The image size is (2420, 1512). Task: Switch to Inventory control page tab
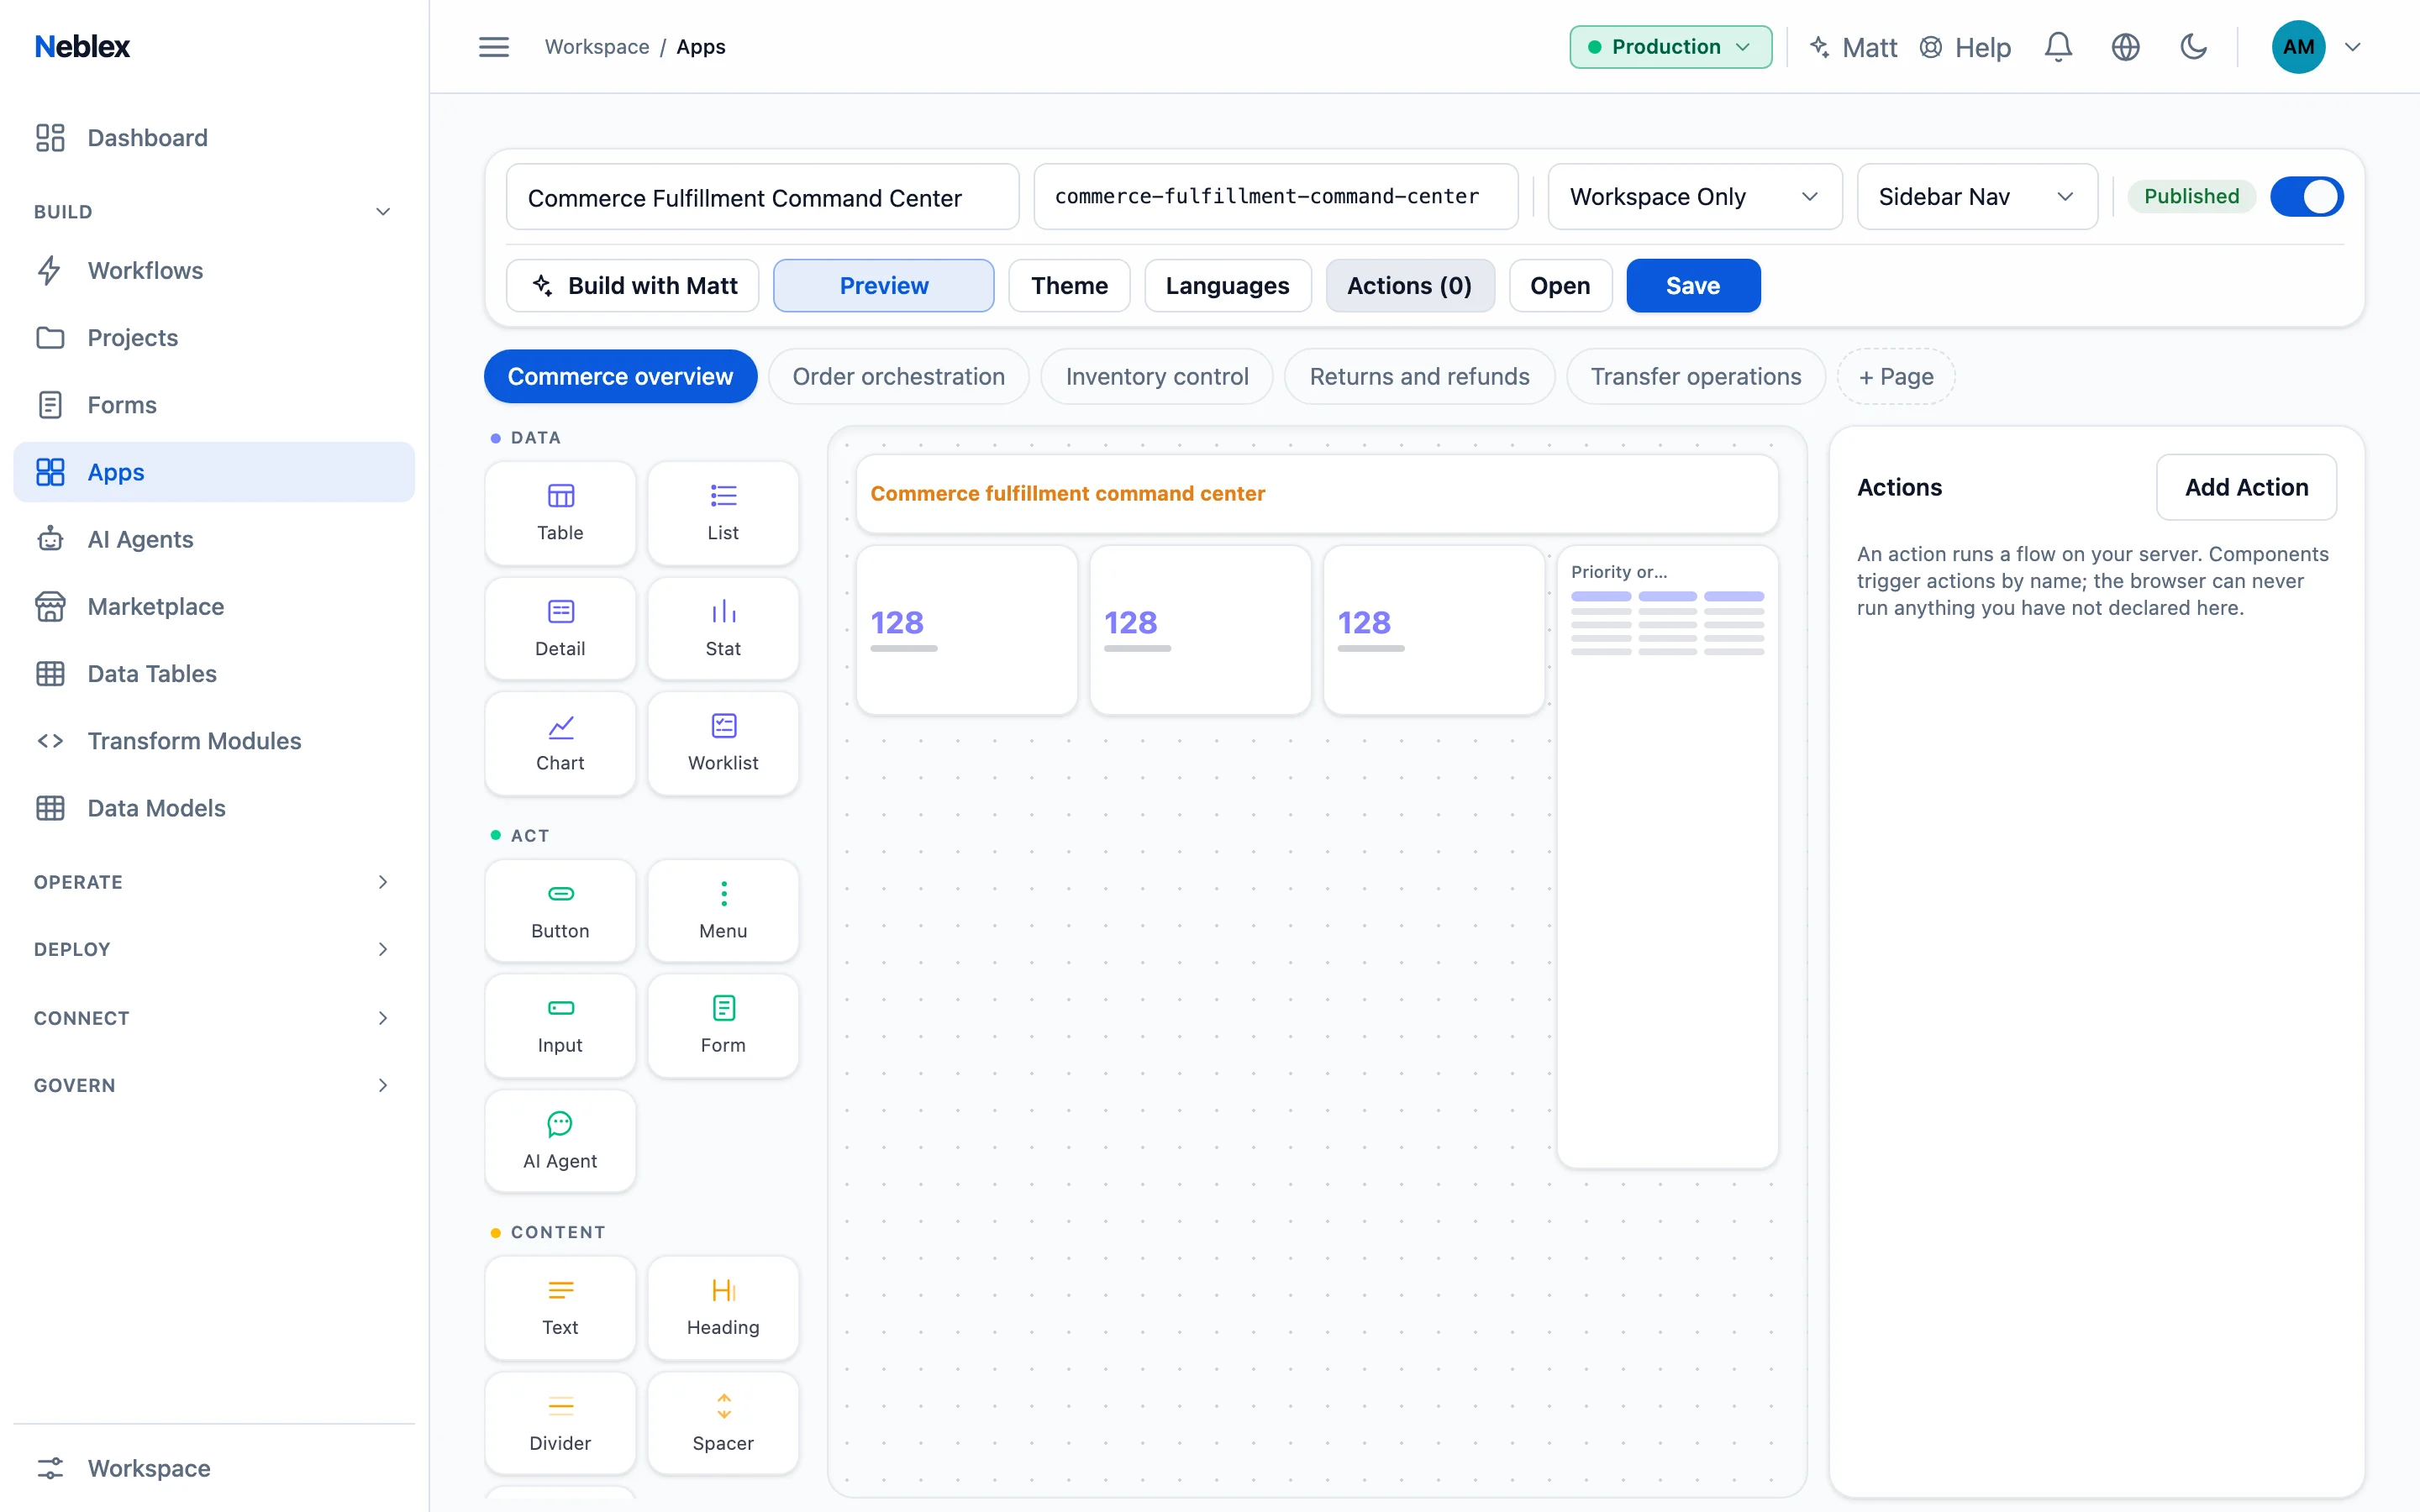pos(1157,377)
